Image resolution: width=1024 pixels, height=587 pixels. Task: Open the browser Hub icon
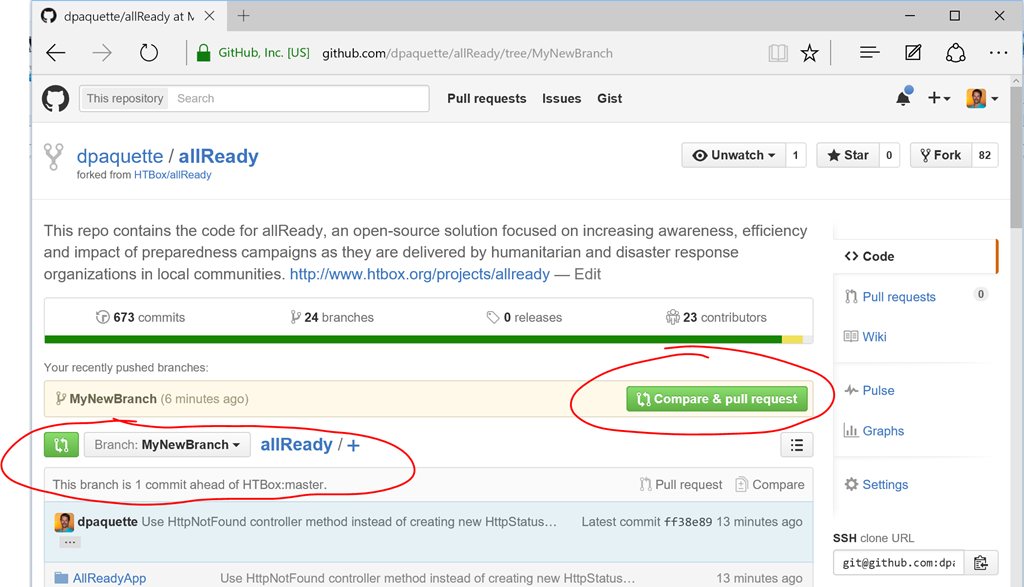click(x=869, y=53)
